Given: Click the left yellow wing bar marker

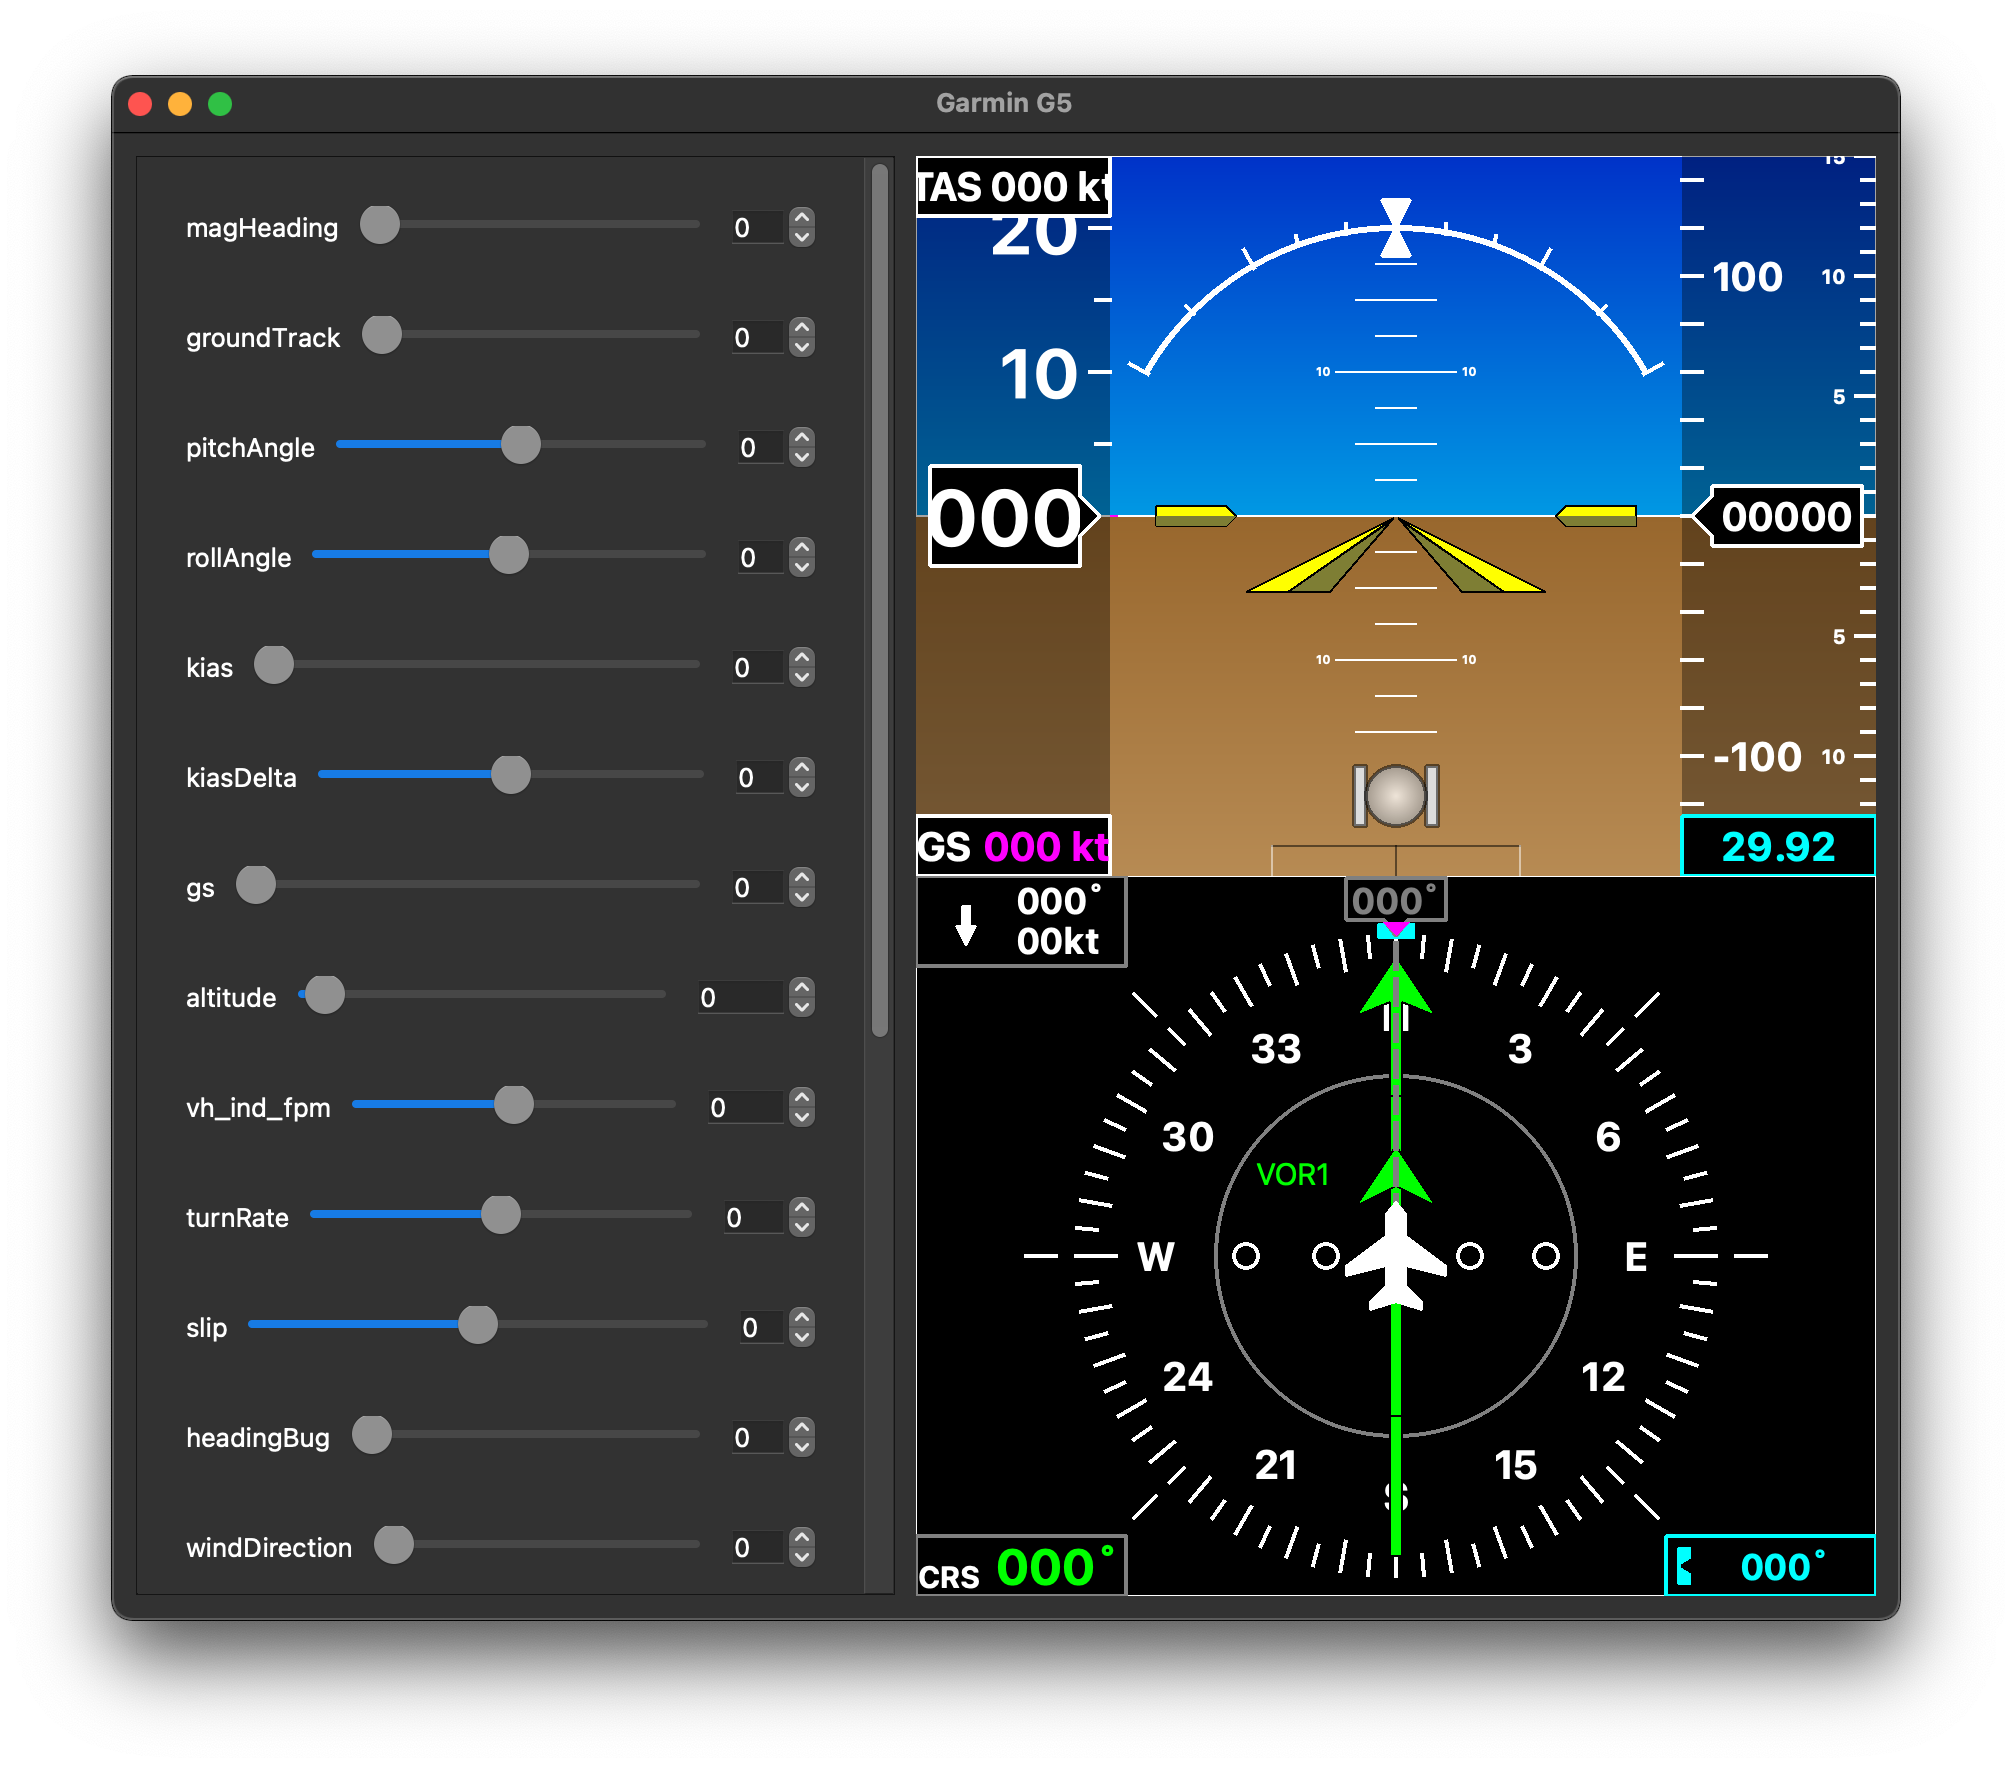Looking at the screenshot, I should click(1195, 516).
